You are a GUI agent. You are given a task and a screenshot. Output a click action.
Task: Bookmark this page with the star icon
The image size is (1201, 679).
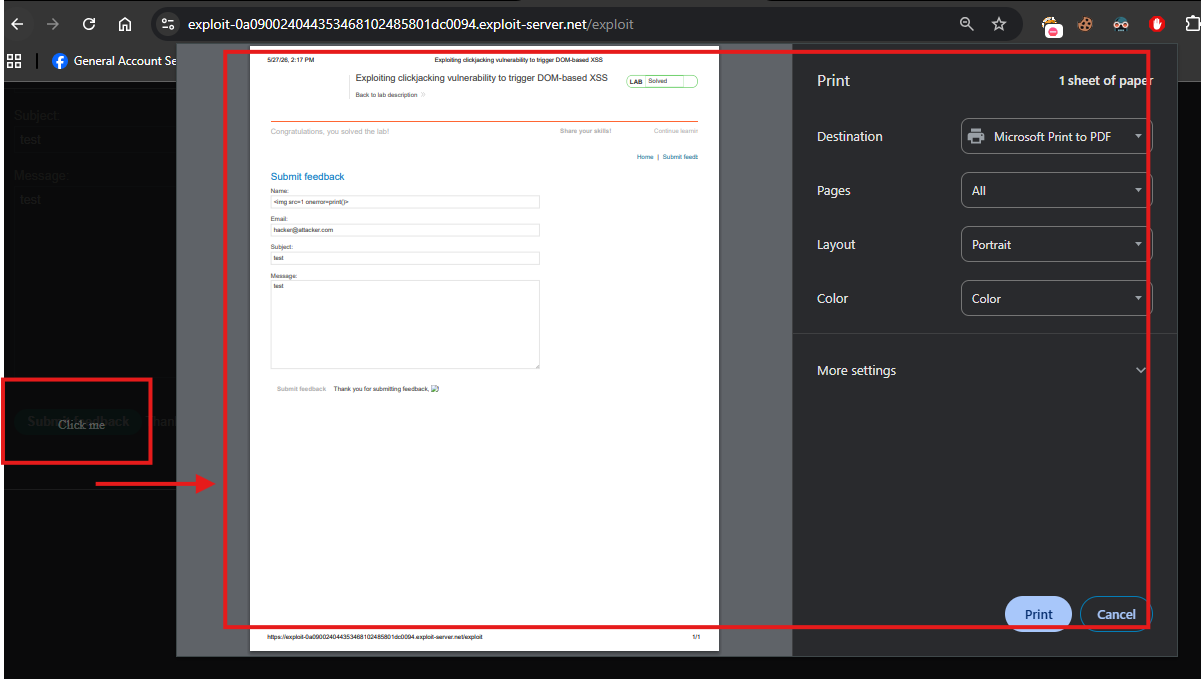pos(999,24)
